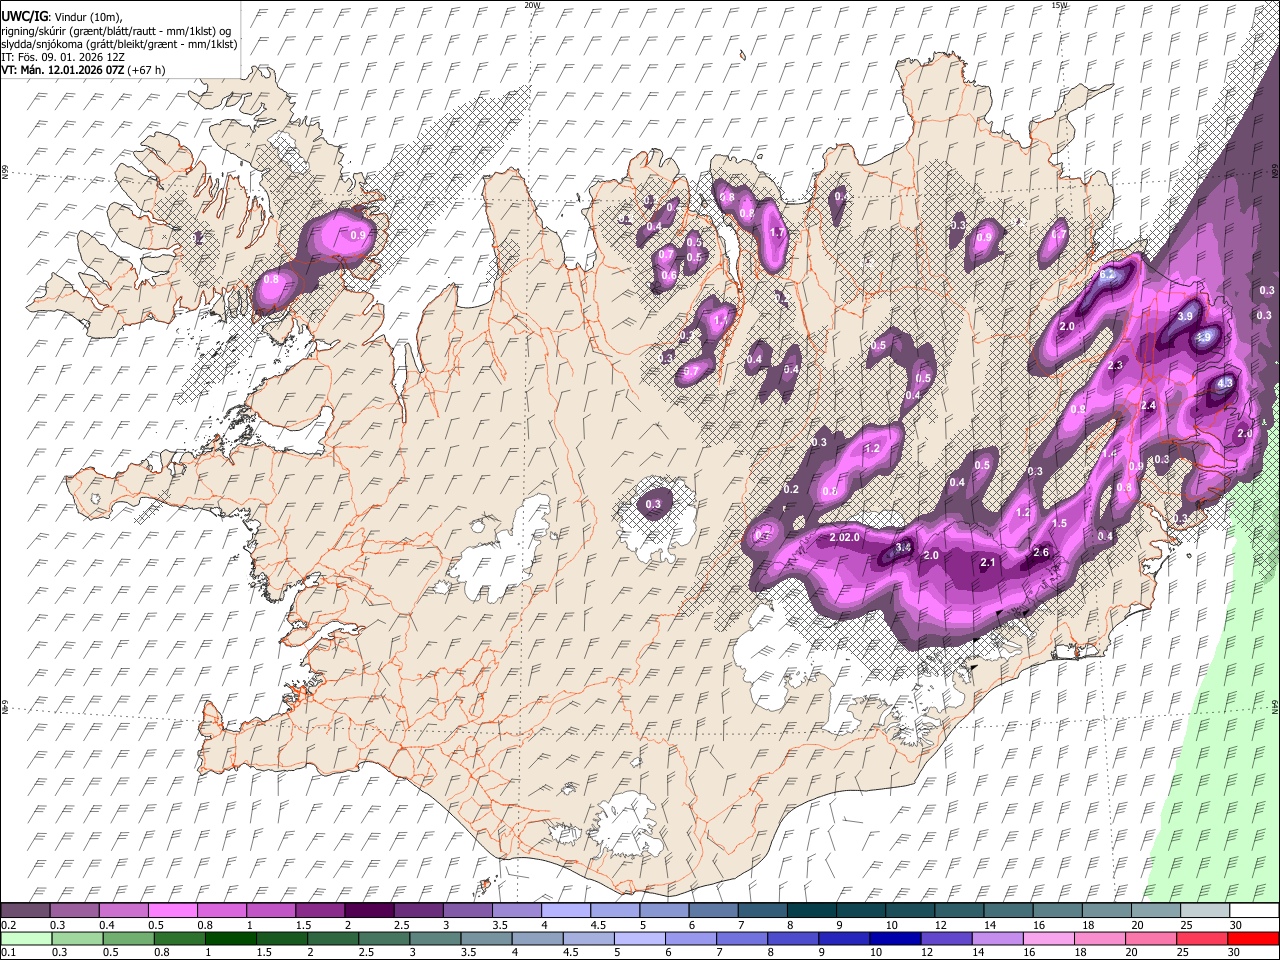Click the '30' label under the snow legend

[x=1235, y=925]
